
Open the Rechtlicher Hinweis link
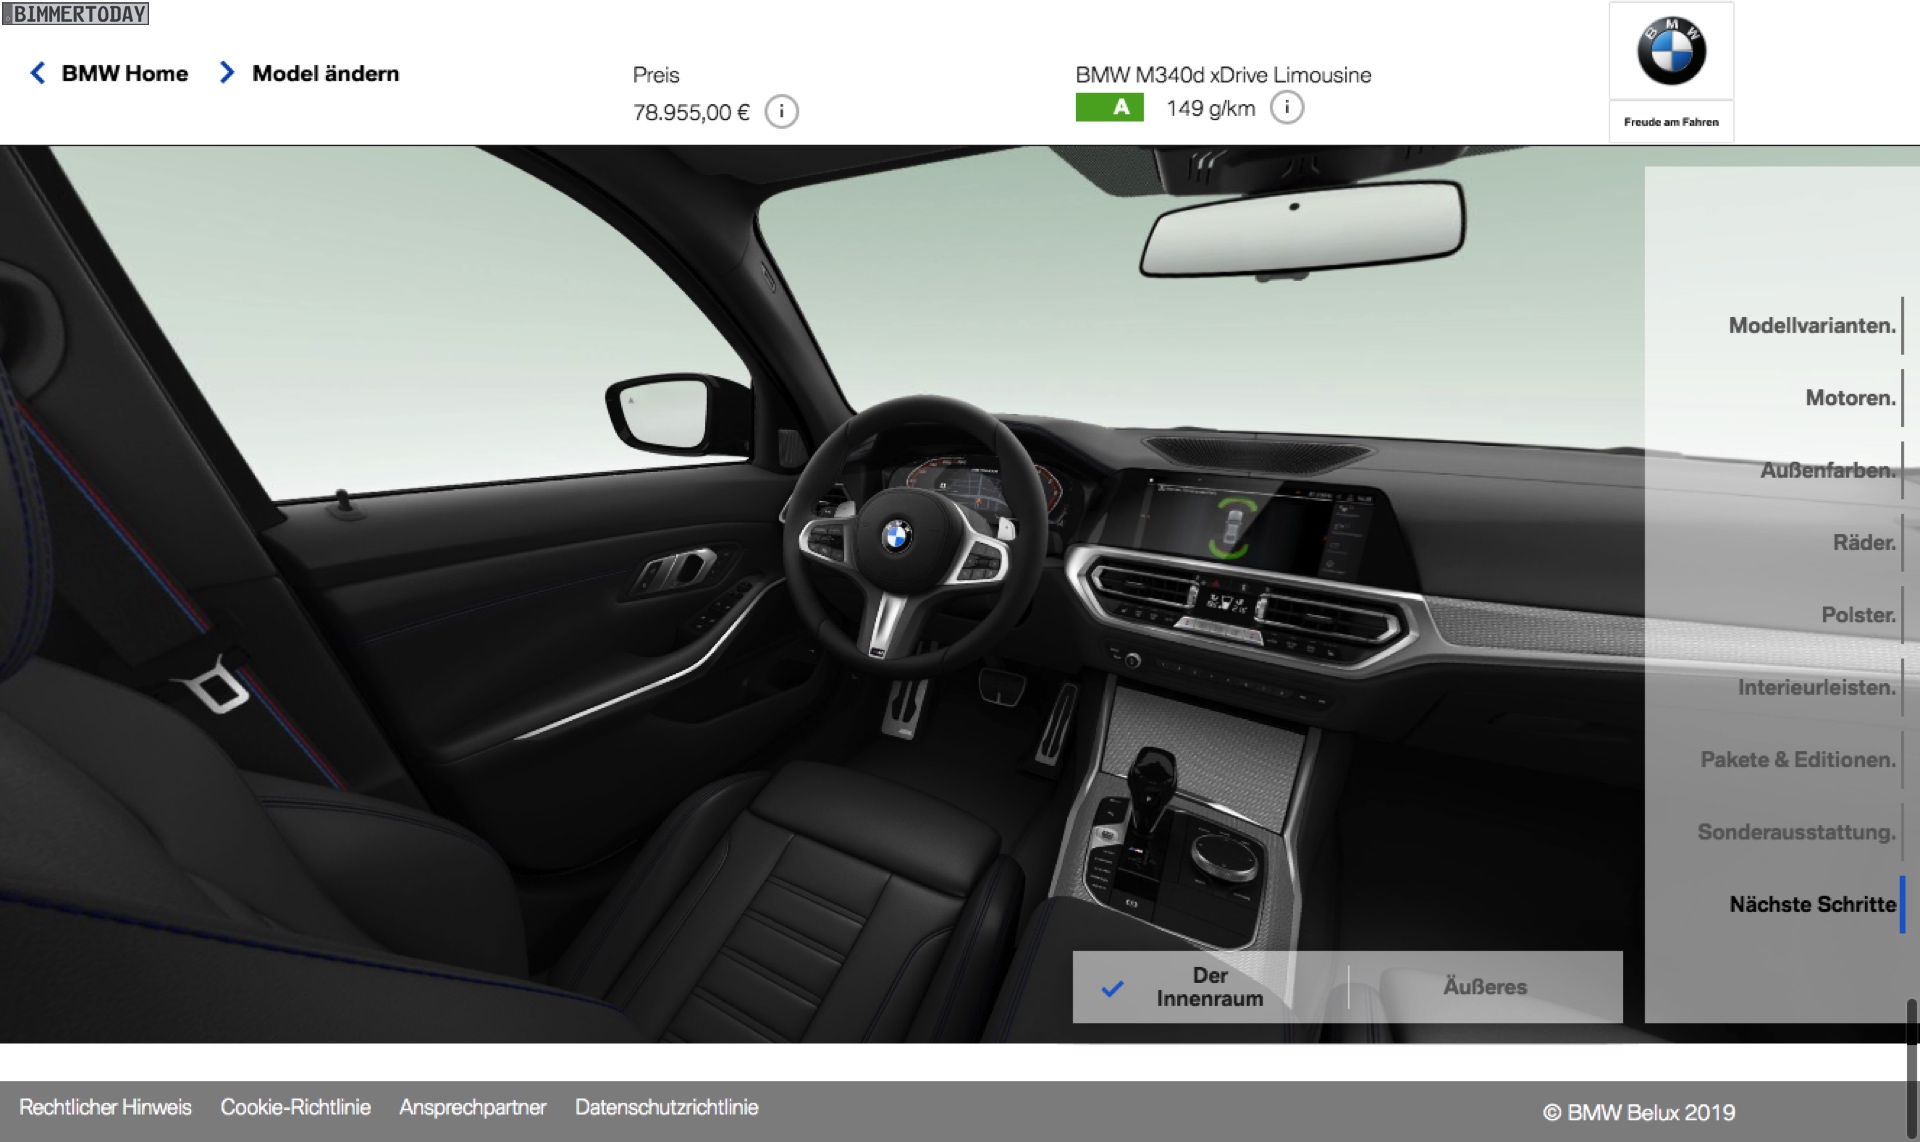coord(105,1107)
